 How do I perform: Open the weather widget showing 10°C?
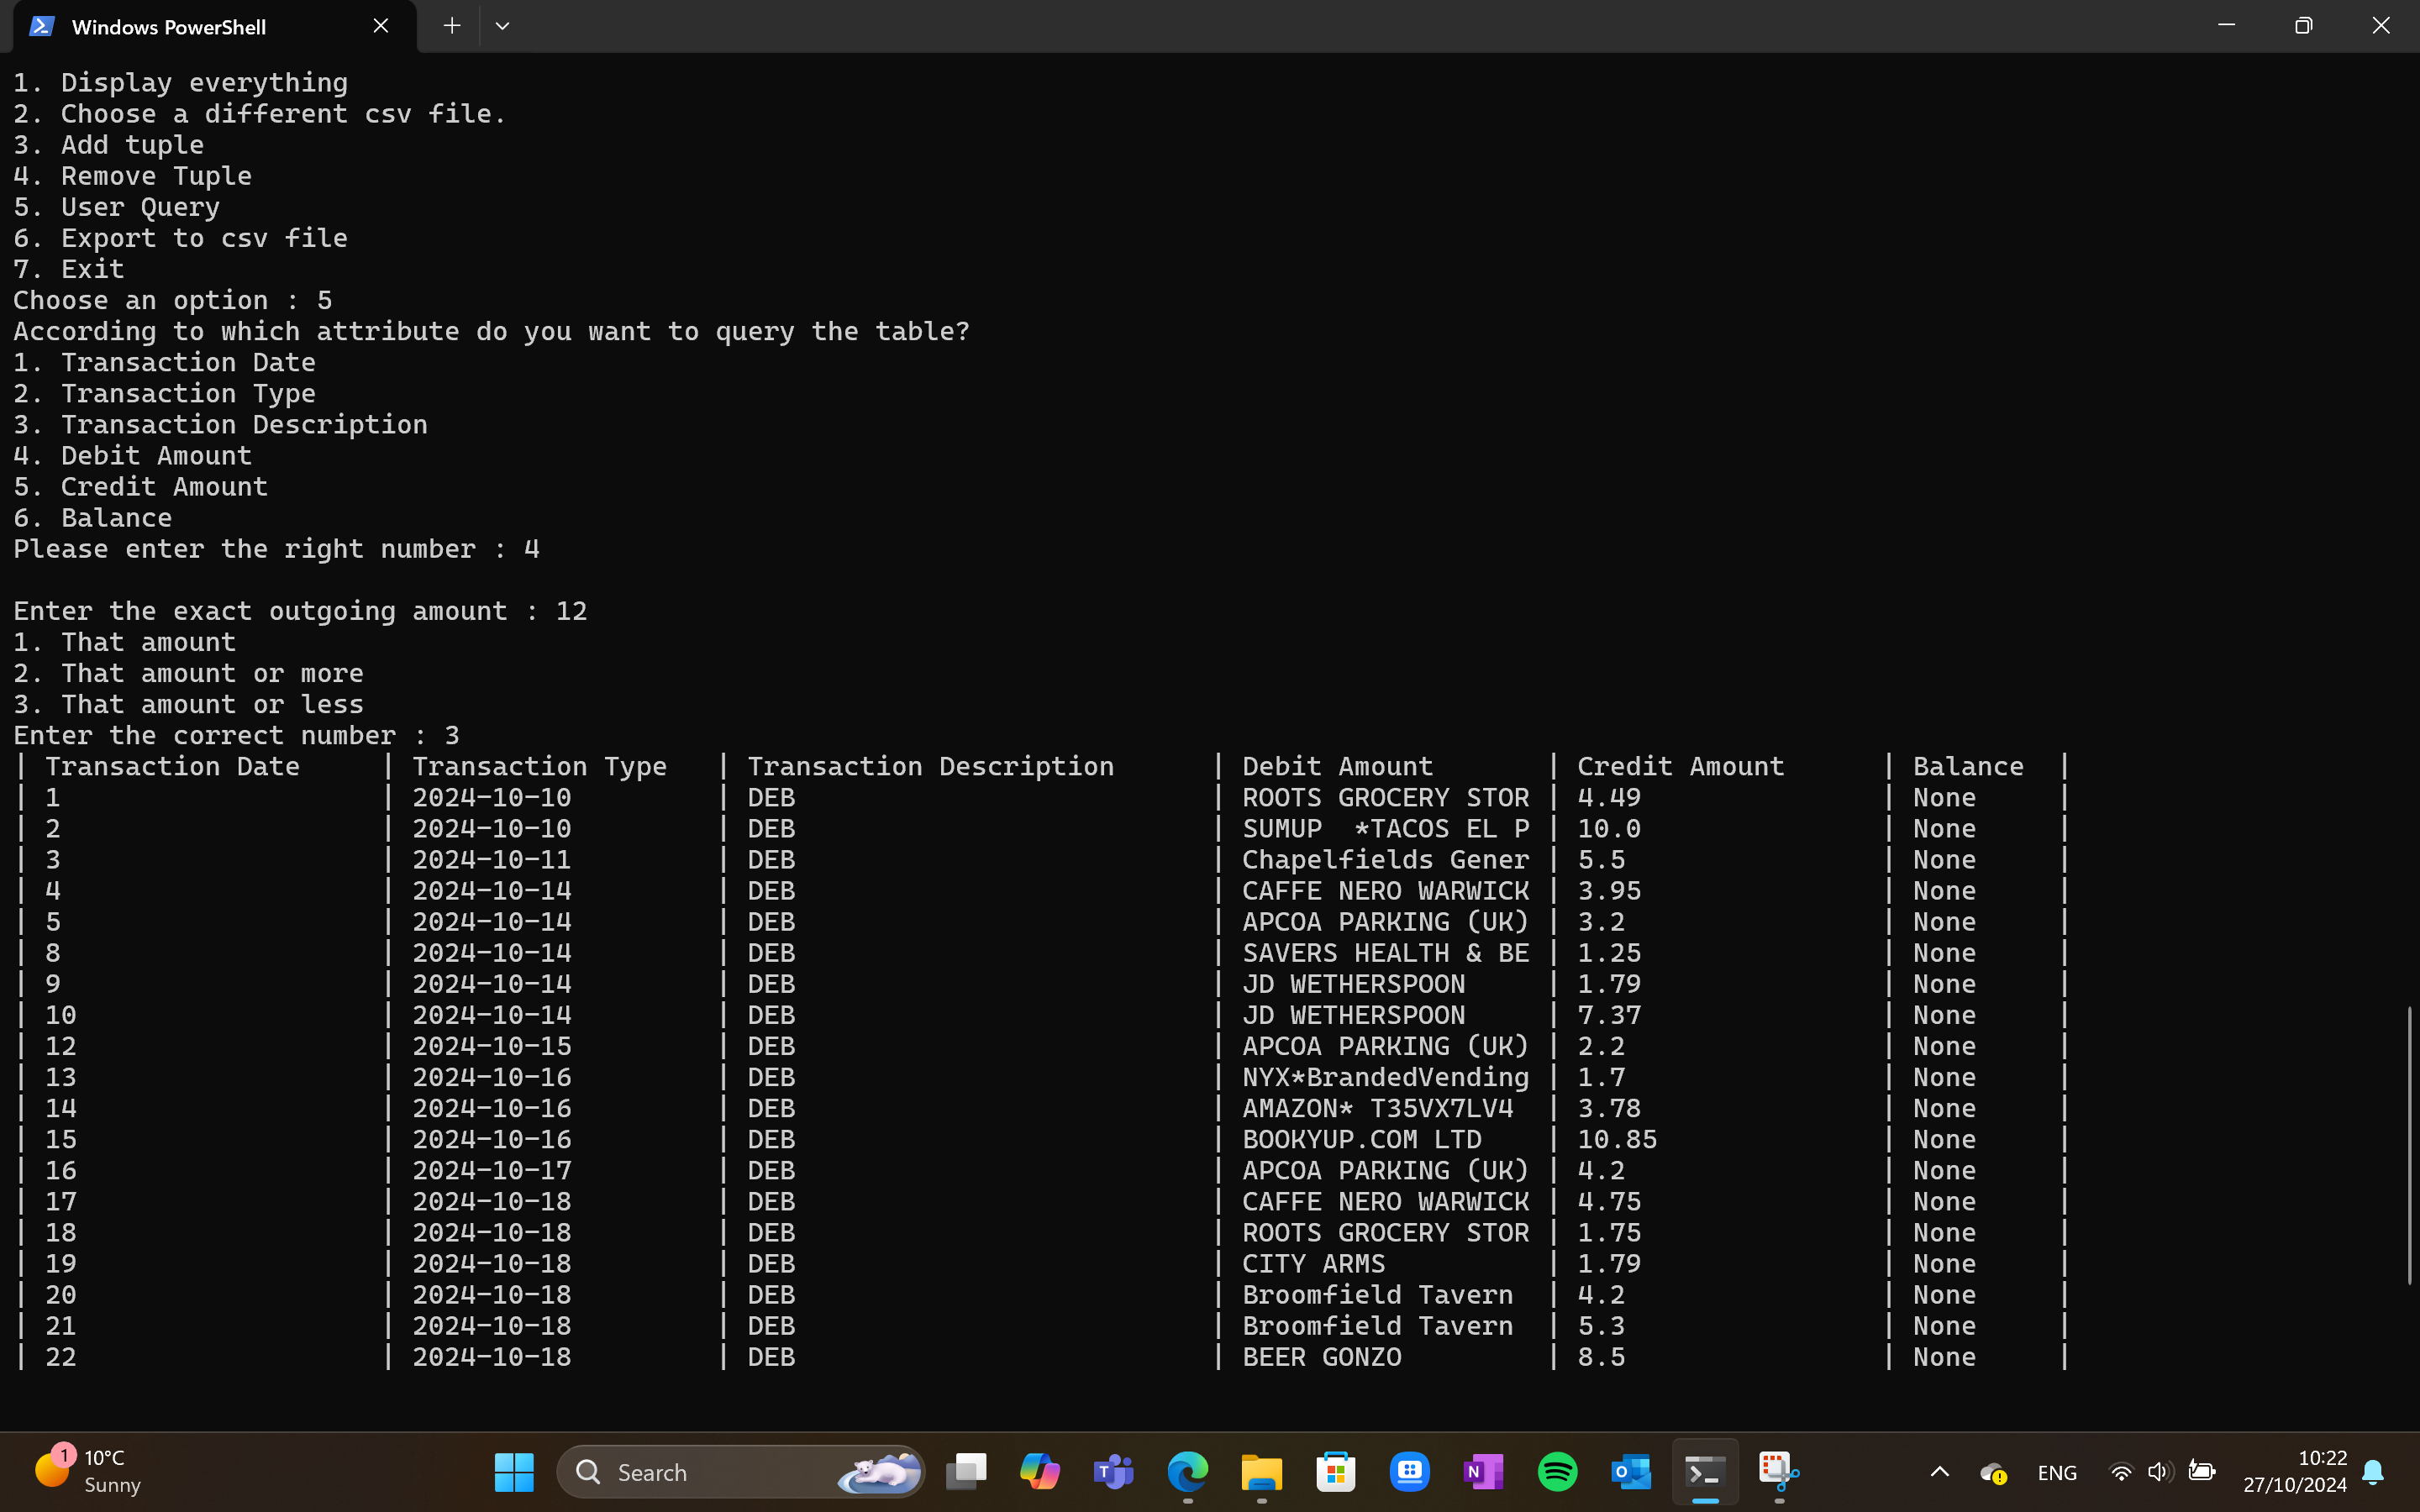click(x=88, y=1471)
